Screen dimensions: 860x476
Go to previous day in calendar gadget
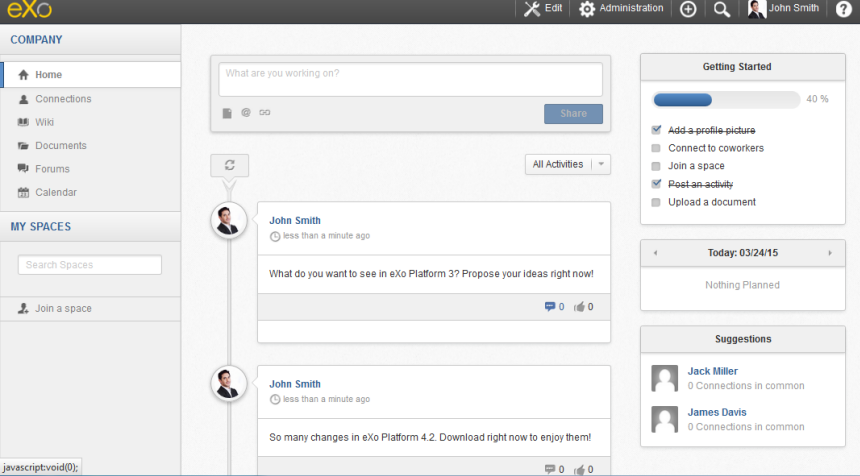pyautogui.click(x=655, y=253)
